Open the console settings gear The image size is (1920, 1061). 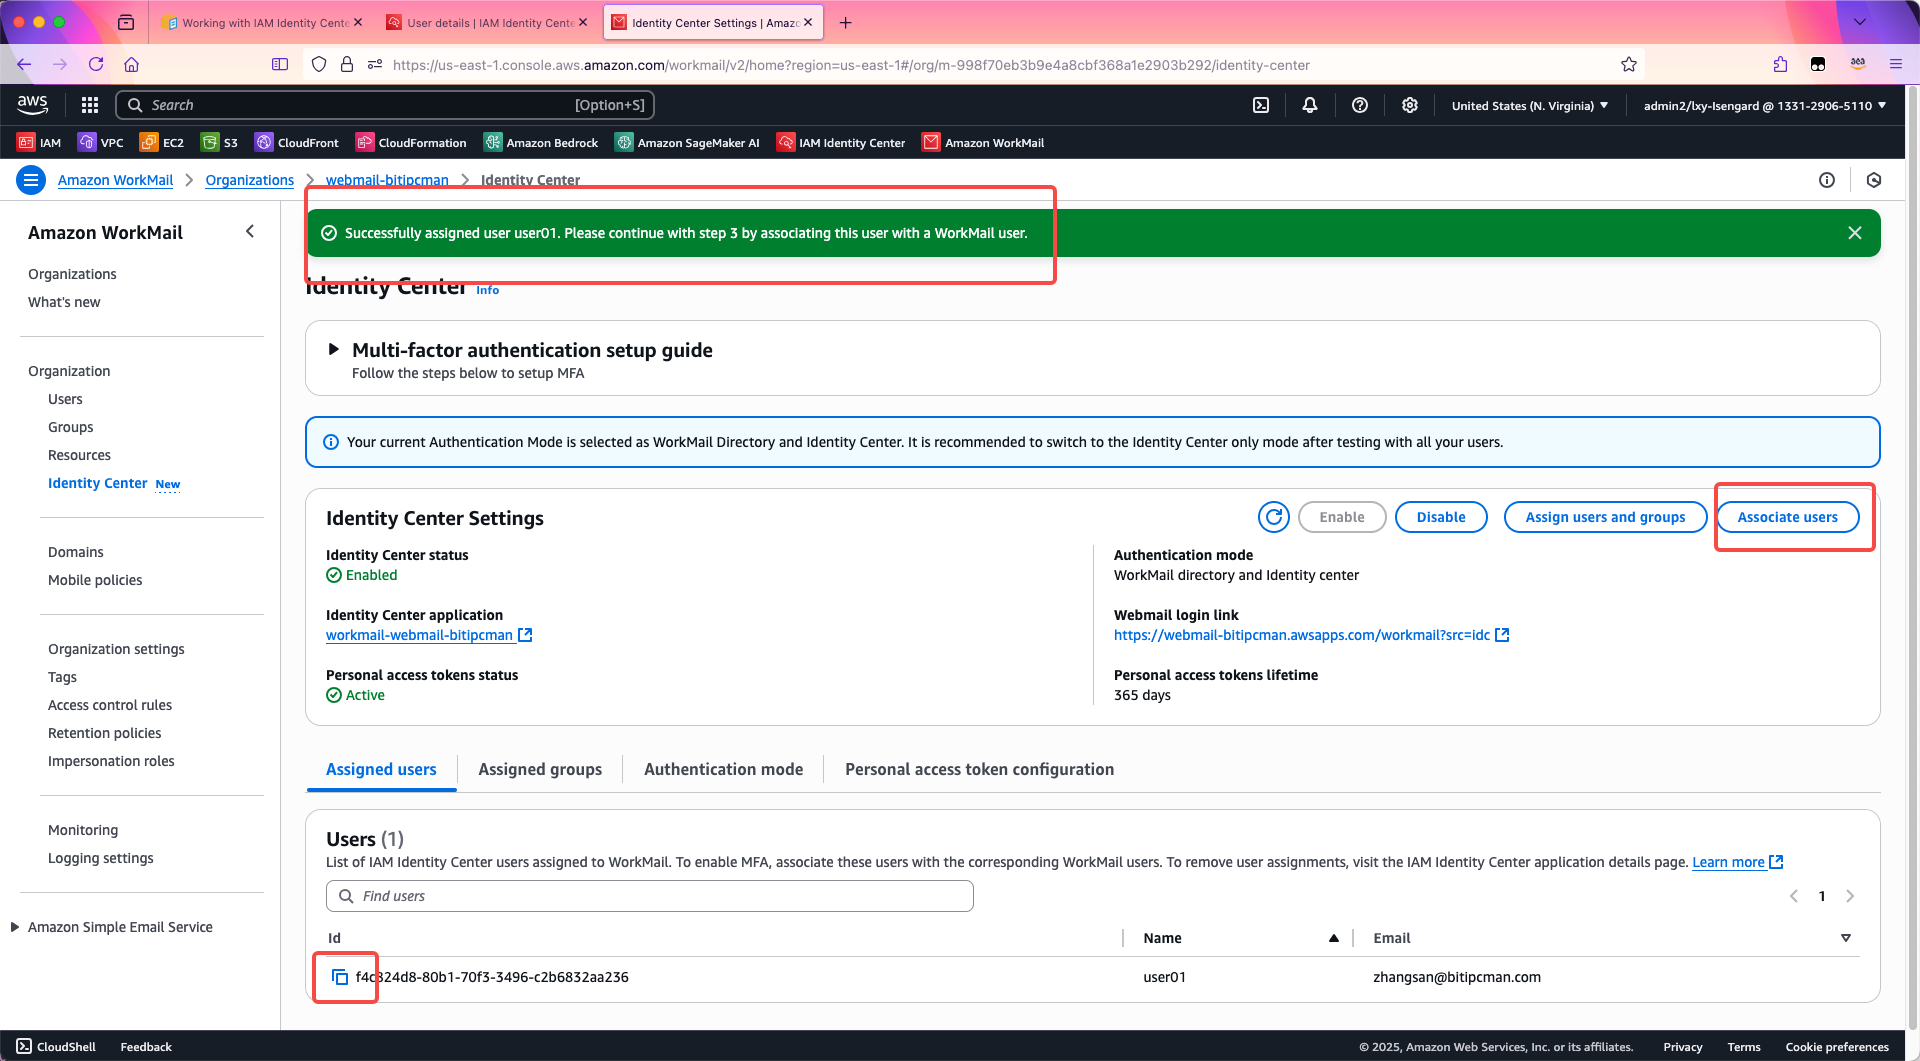[x=1410, y=105]
